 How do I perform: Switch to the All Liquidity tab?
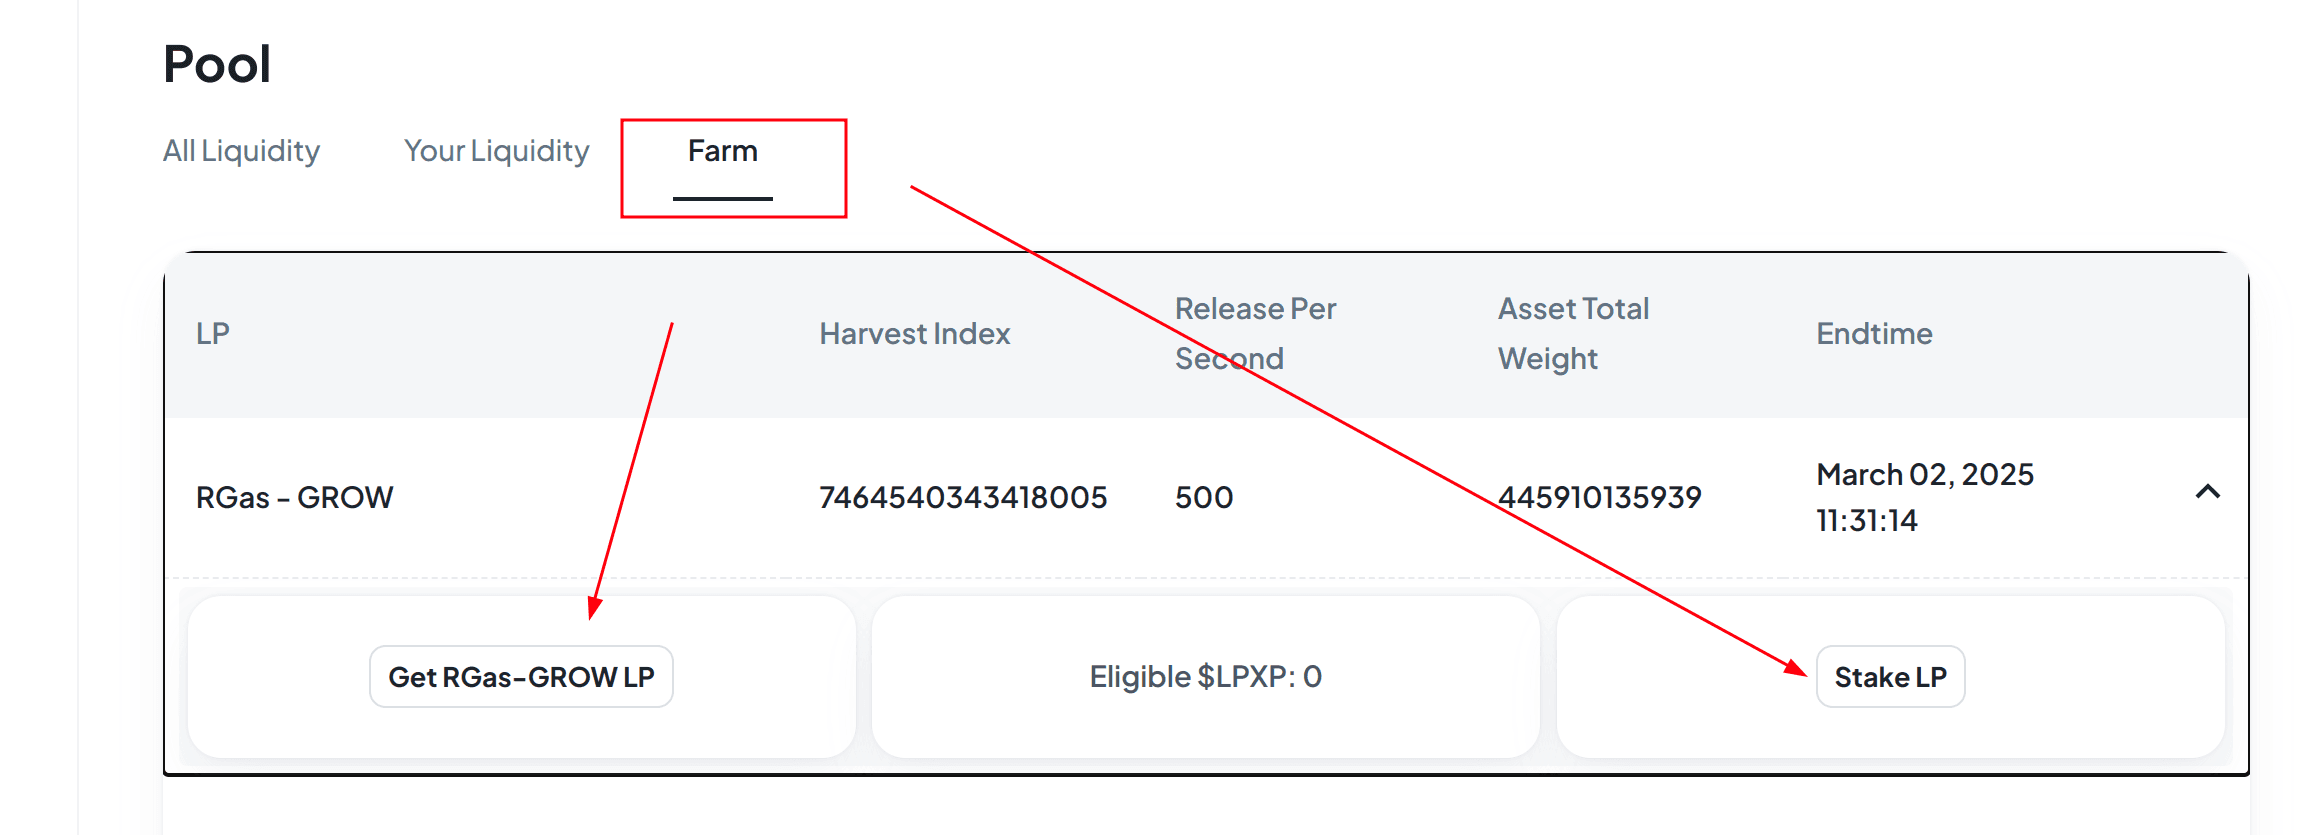tap(241, 151)
